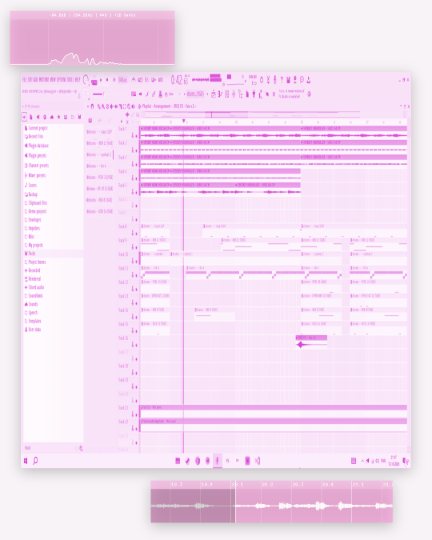Select the last pattern in the playlist picker

point(99,211)
